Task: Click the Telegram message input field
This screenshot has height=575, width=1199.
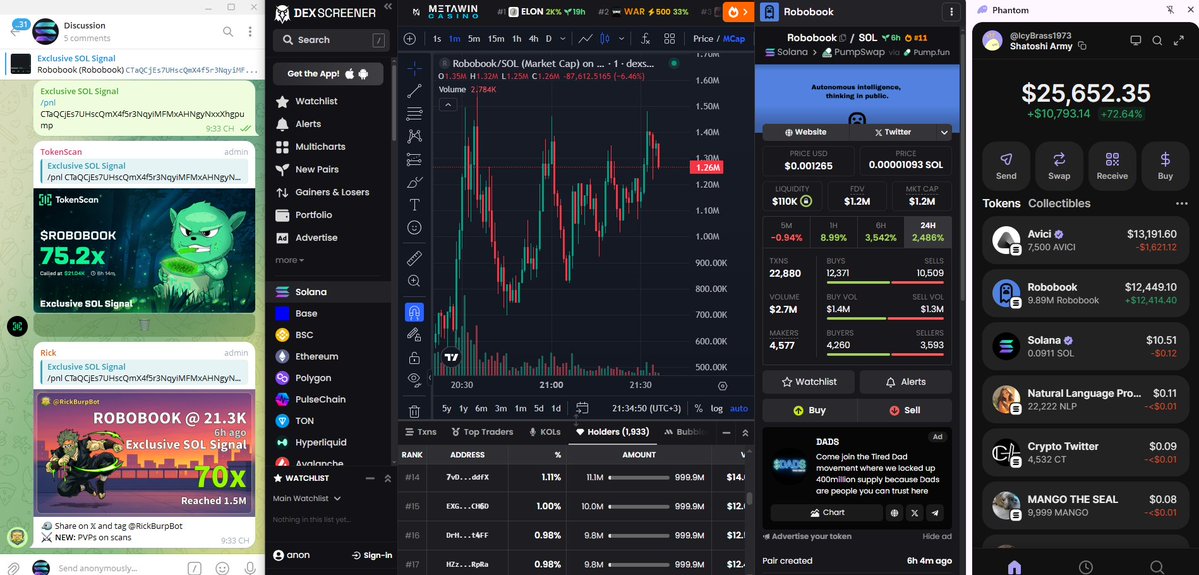Action: (x=119, y=568)
